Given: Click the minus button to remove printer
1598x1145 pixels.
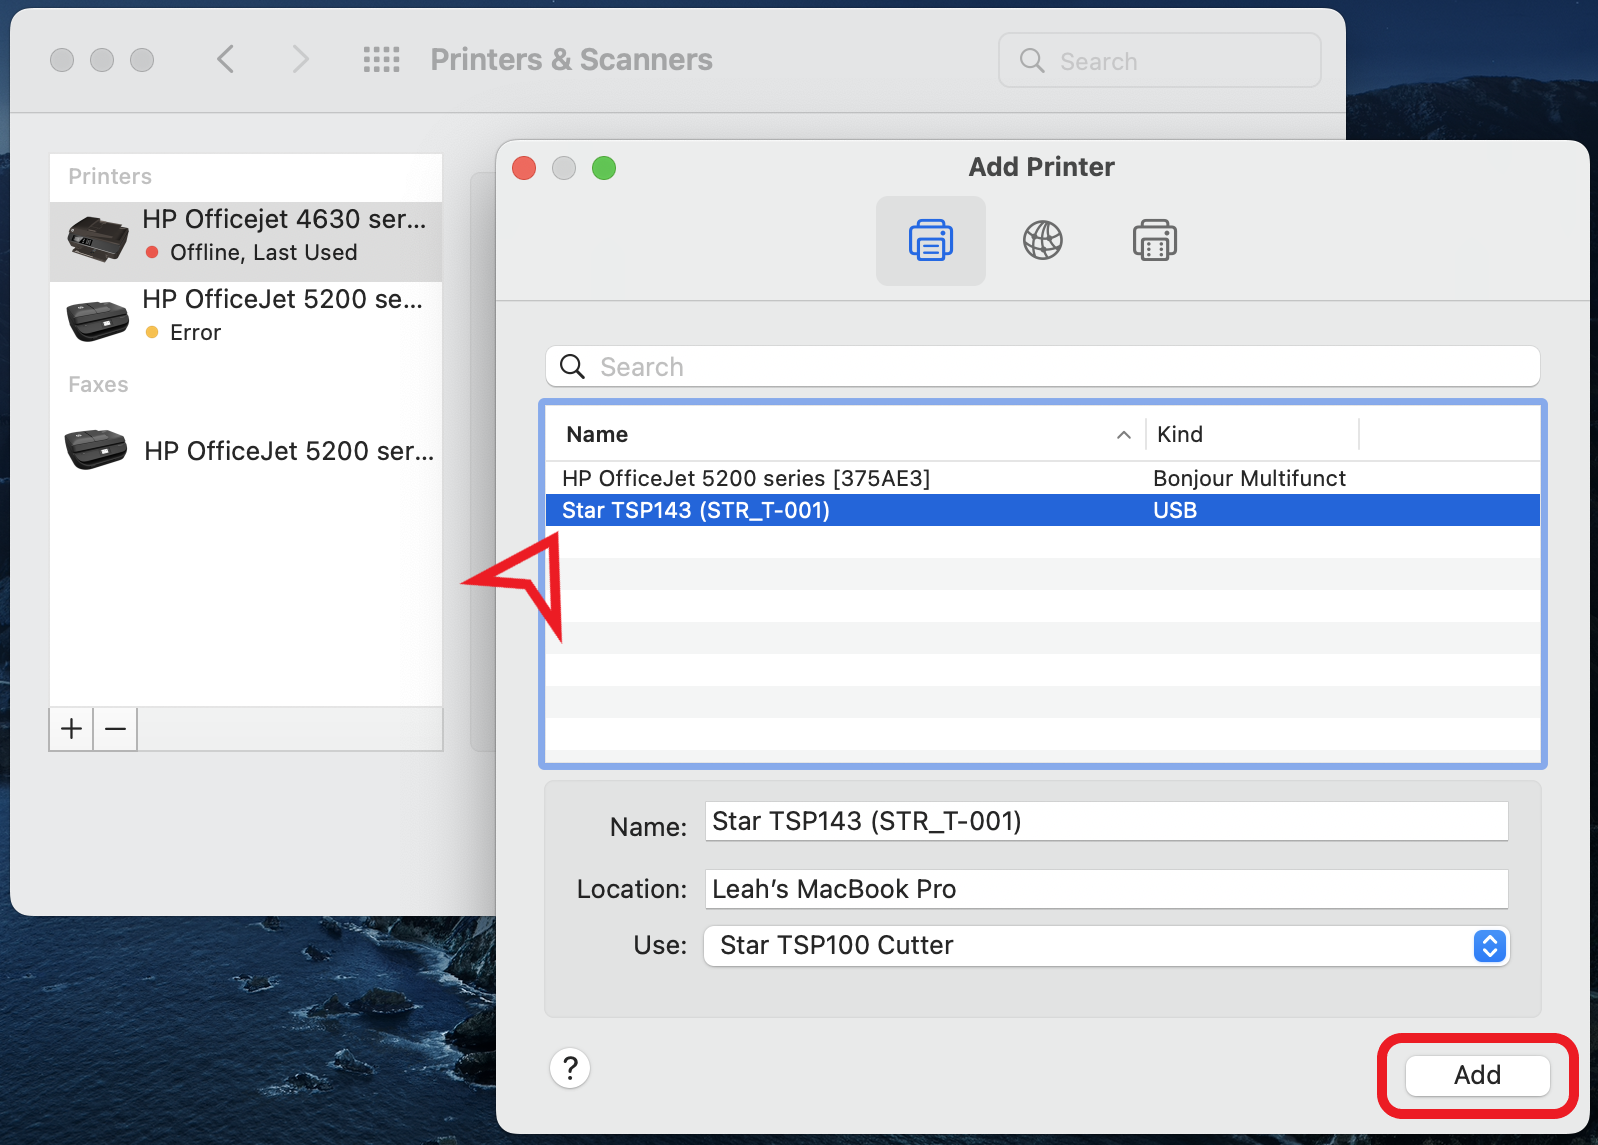Looking at the screenshot, I should click(x=115, y=729).
